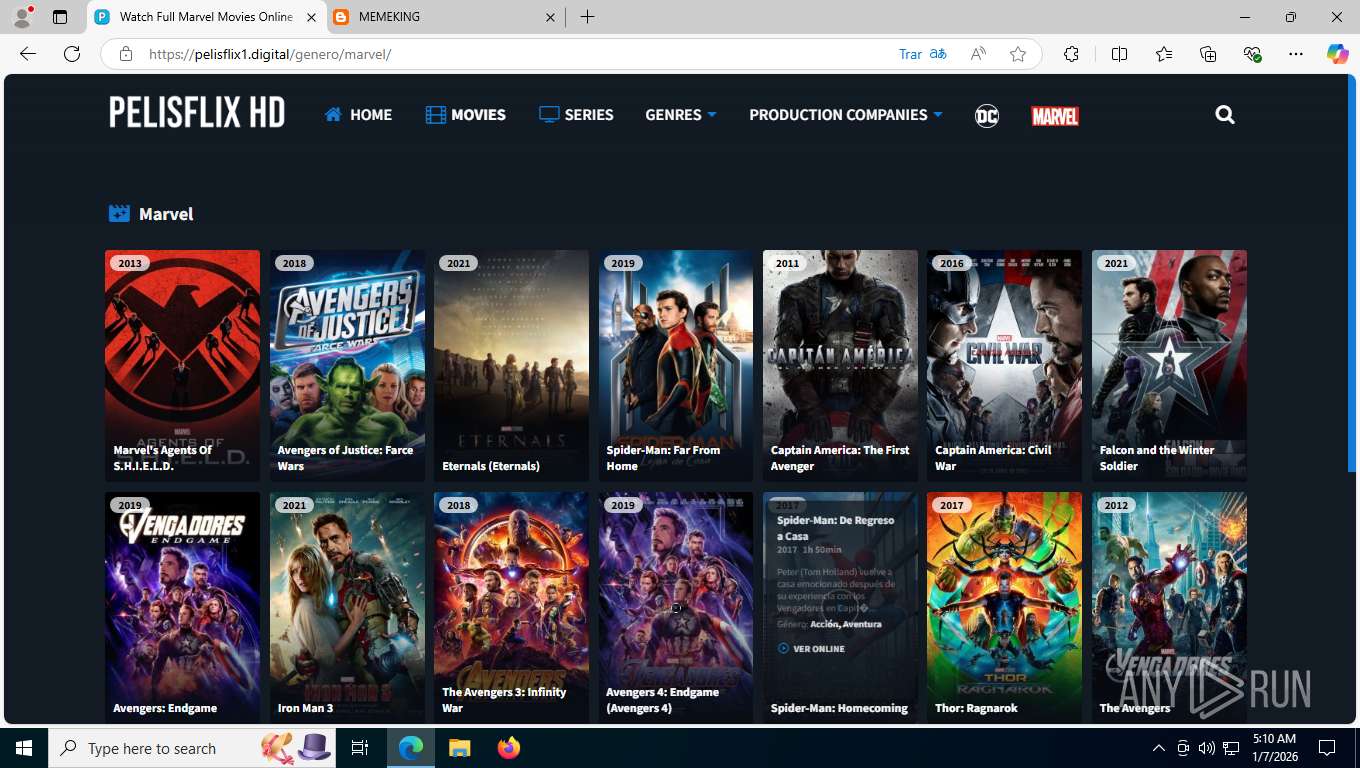Click the translate page icon
The width and height of the screenshot is (1360, 768).
tap(938, 54)
